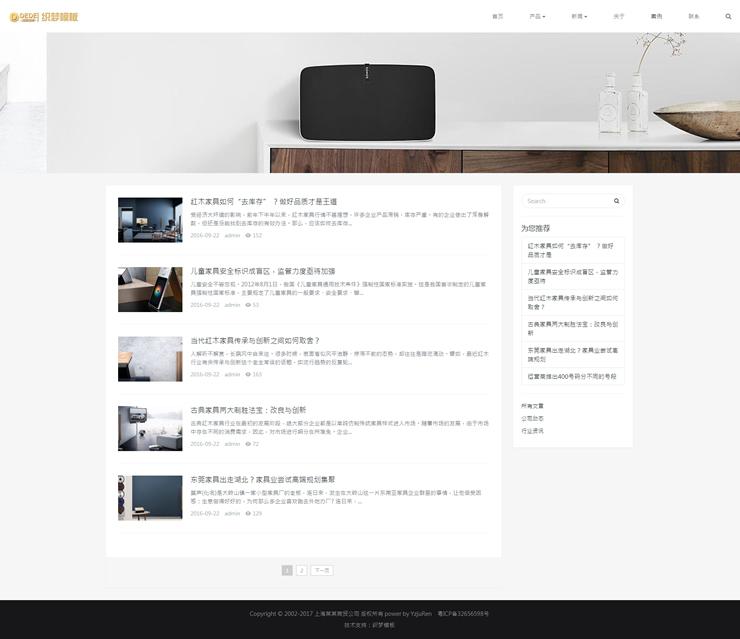
Task: Open main list article 红木家具如何“去库存”
Action: click(x=263, y=202)
